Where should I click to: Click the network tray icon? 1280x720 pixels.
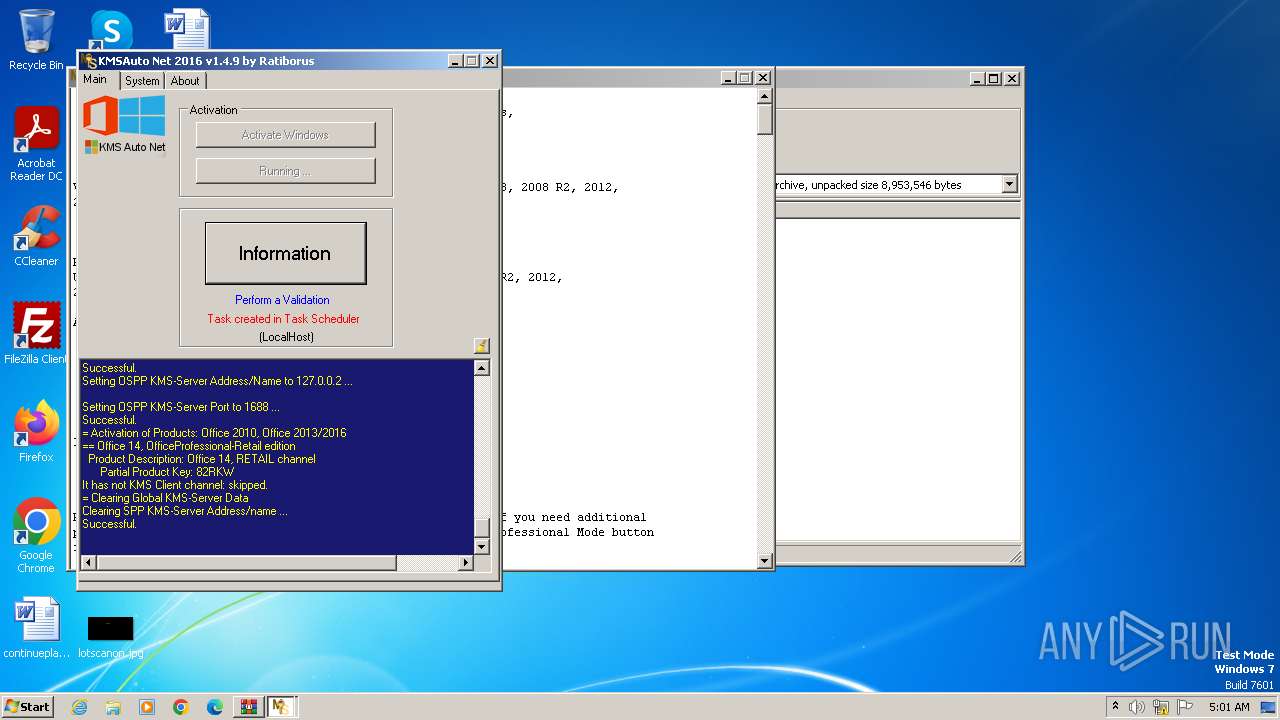pyautogui.click(x=1160, y=707)
